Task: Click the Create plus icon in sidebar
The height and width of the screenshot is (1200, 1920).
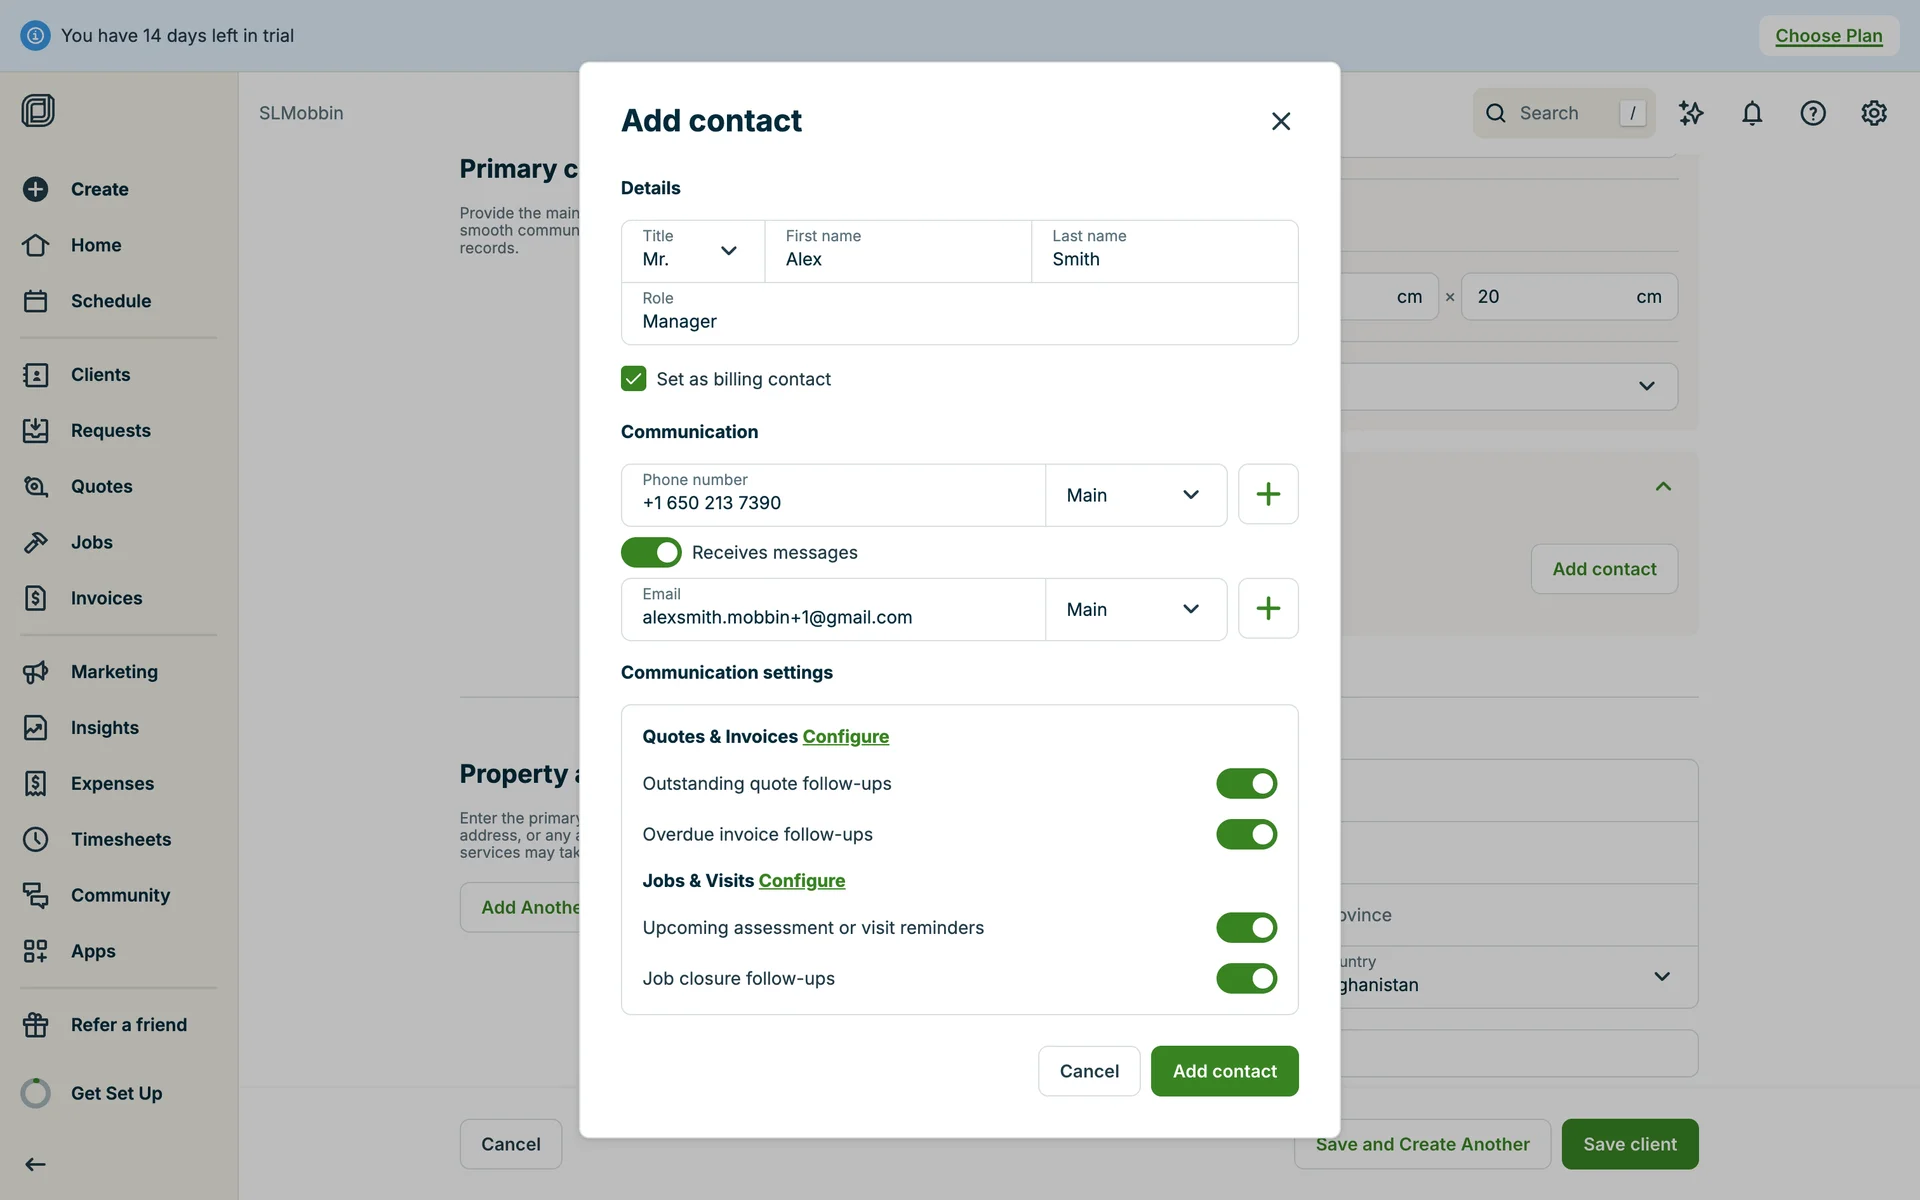Action: (36, 189)
